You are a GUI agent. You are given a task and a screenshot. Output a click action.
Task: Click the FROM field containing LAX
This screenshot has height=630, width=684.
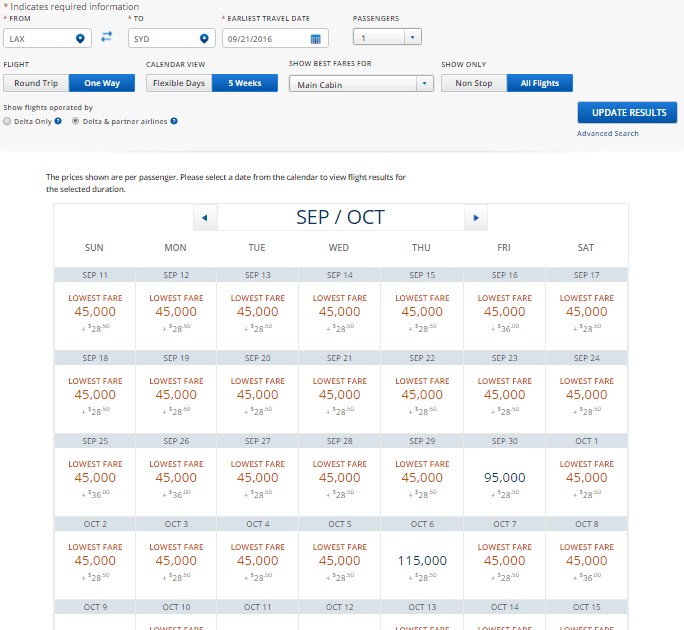(47, 38)
